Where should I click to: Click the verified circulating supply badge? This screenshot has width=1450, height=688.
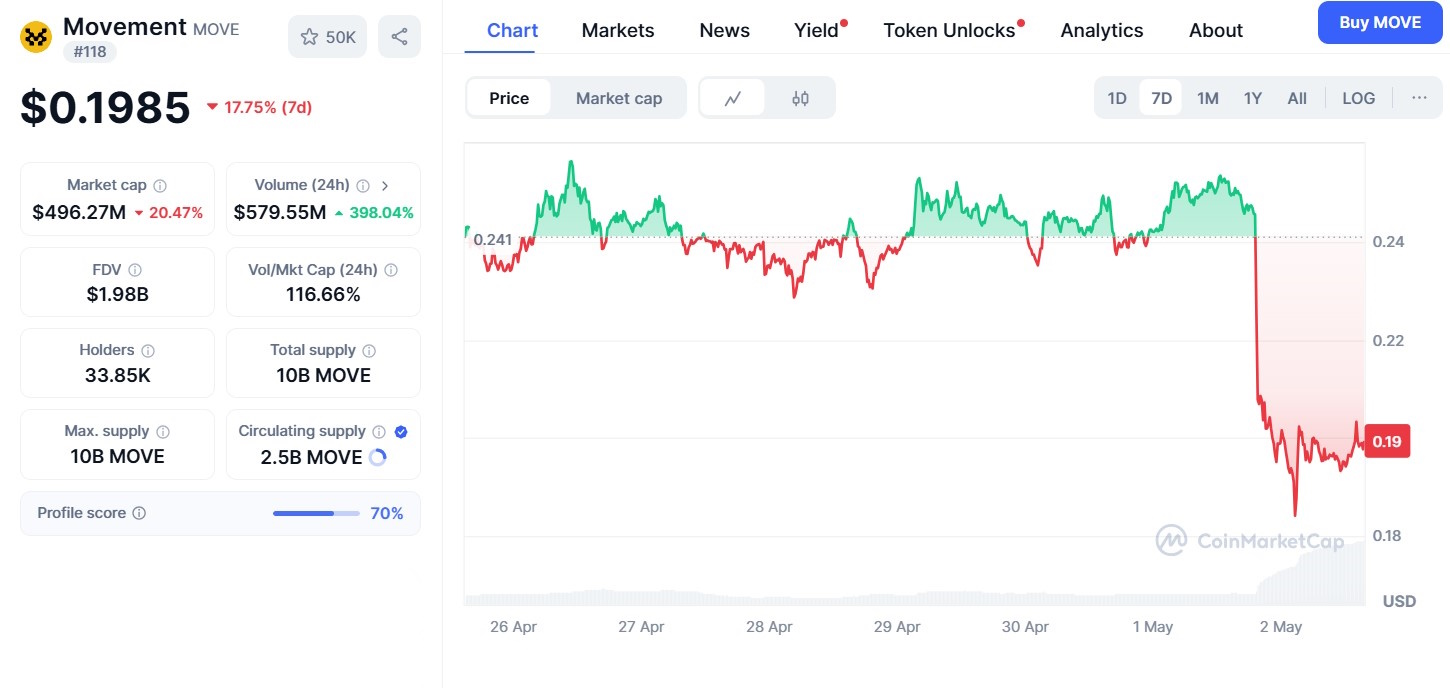401,432
